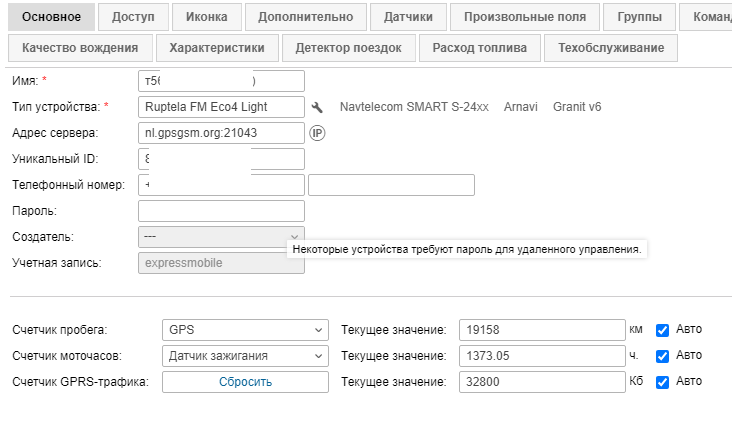Viewport: 732px width, 426px height.
Task: Select the Arnavi device type link
Action: tap(521, 107)
